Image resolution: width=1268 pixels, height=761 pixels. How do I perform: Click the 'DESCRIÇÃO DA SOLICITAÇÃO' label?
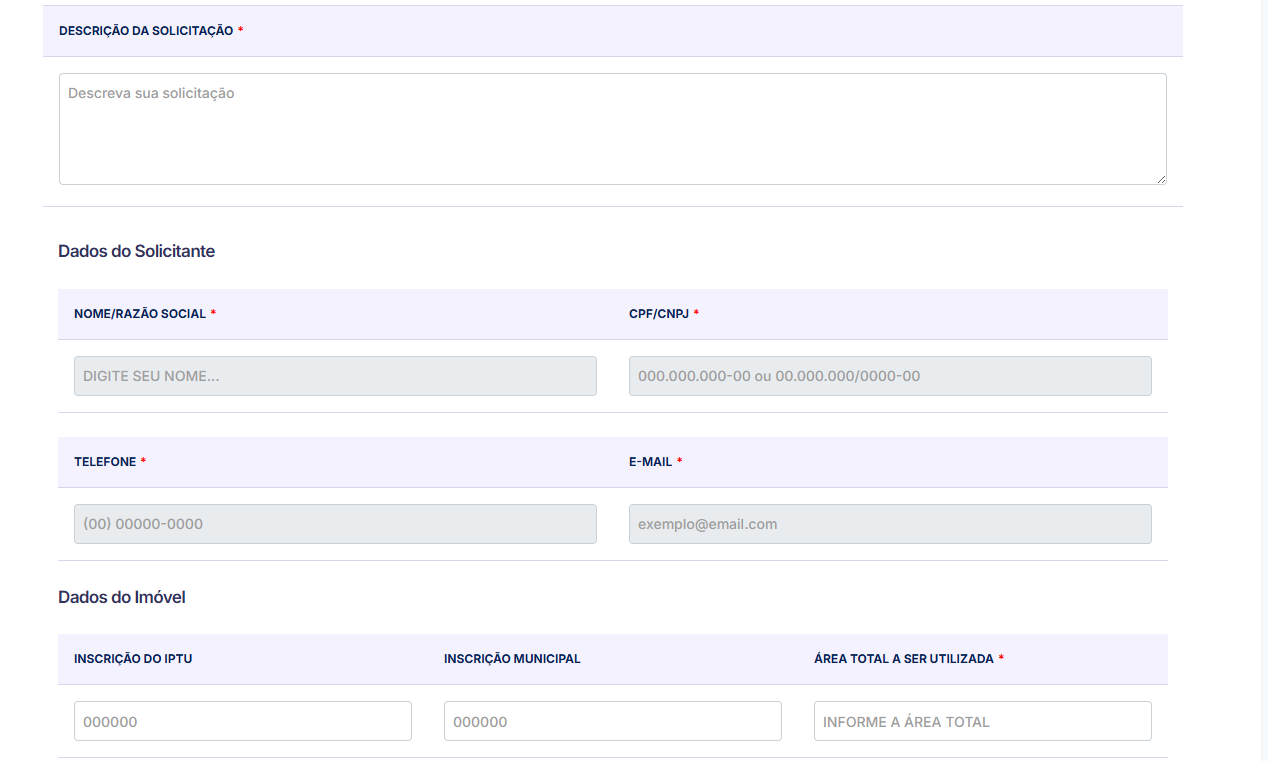tap(146, 31)
